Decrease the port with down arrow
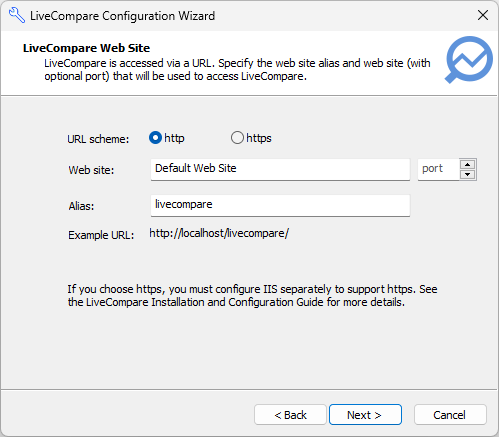This screenshot has width=499, height=437. click(468, 174)
